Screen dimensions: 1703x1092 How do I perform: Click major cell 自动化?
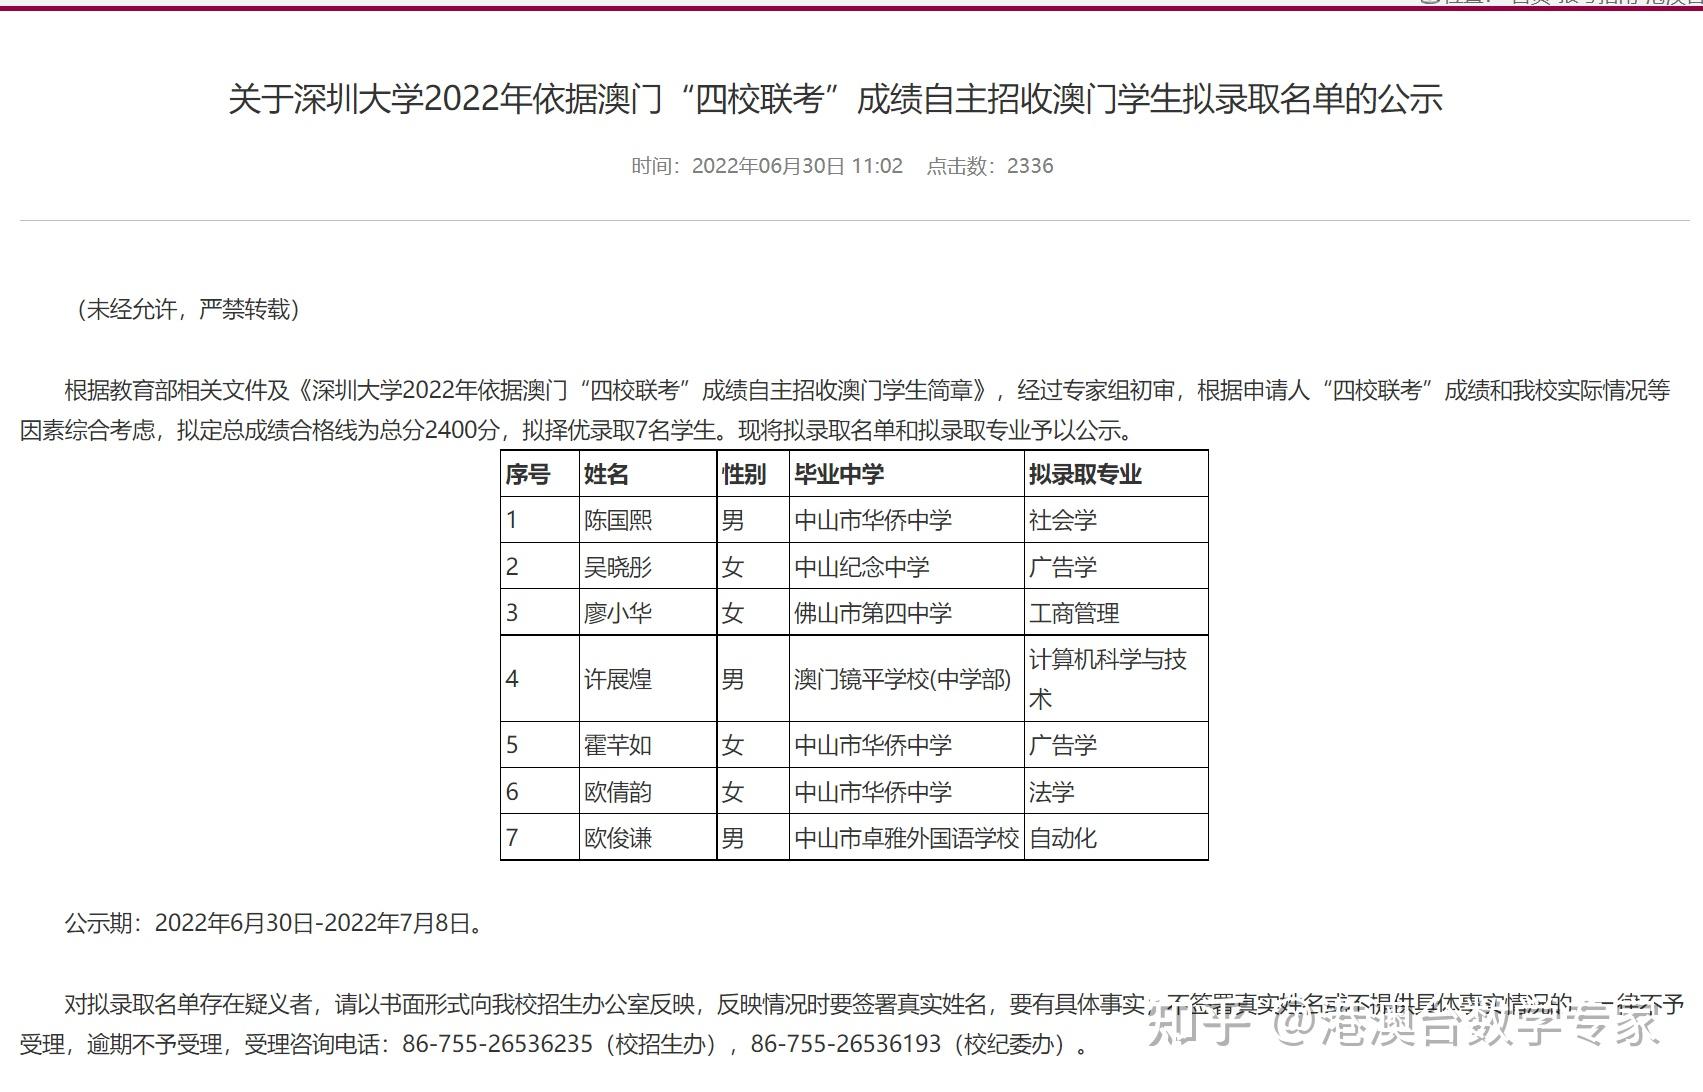tap(1116, 838)
